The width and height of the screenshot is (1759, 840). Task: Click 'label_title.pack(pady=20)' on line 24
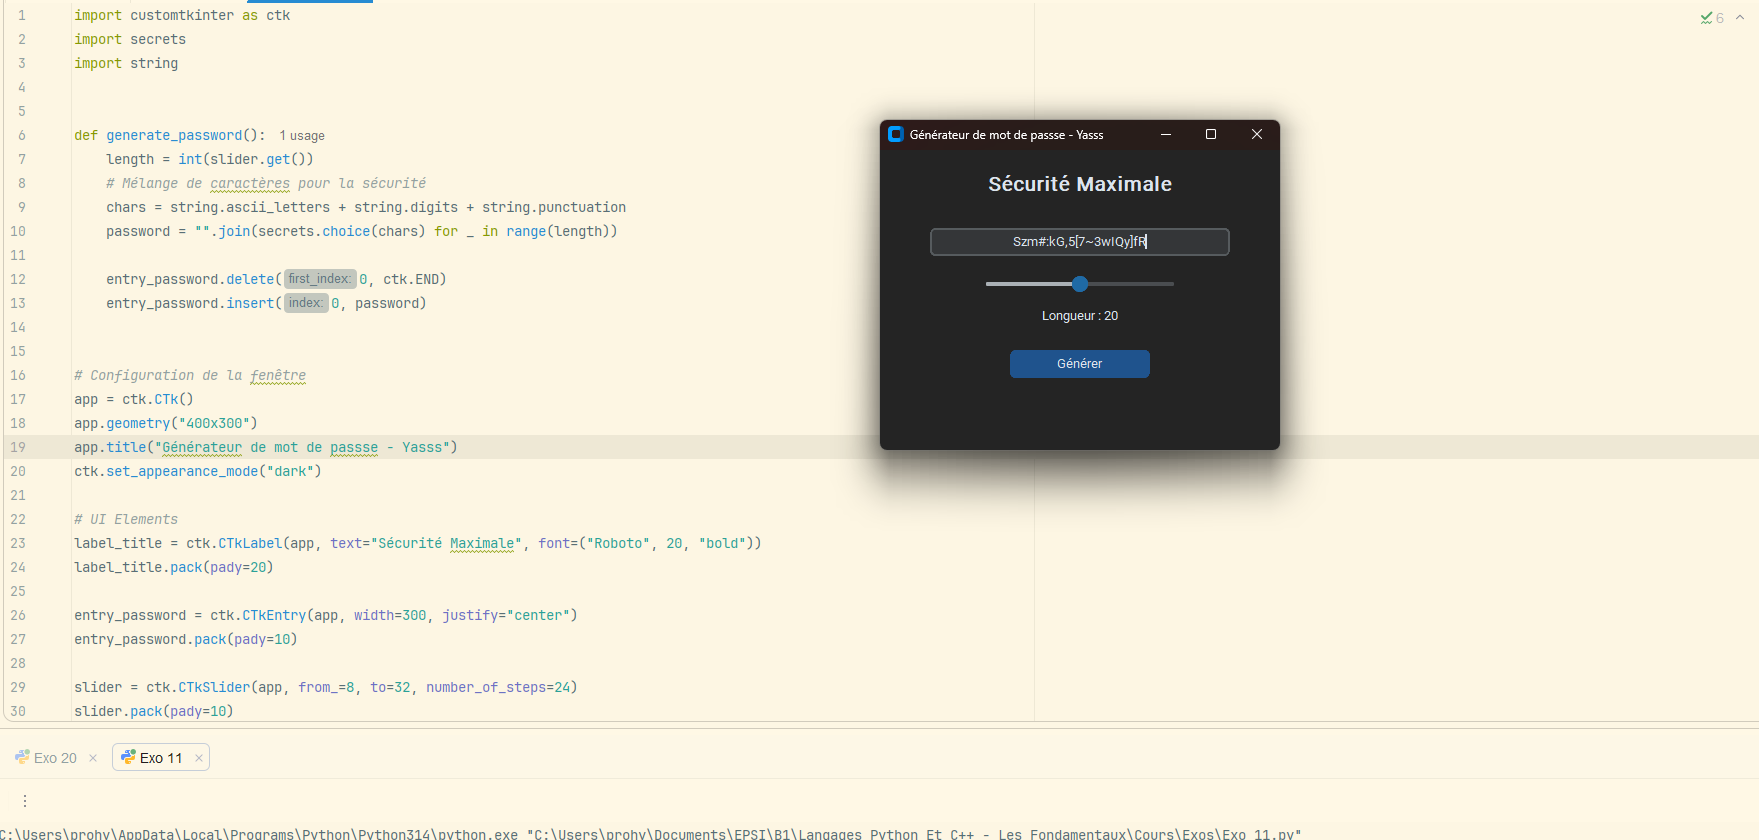pos(174,567)
